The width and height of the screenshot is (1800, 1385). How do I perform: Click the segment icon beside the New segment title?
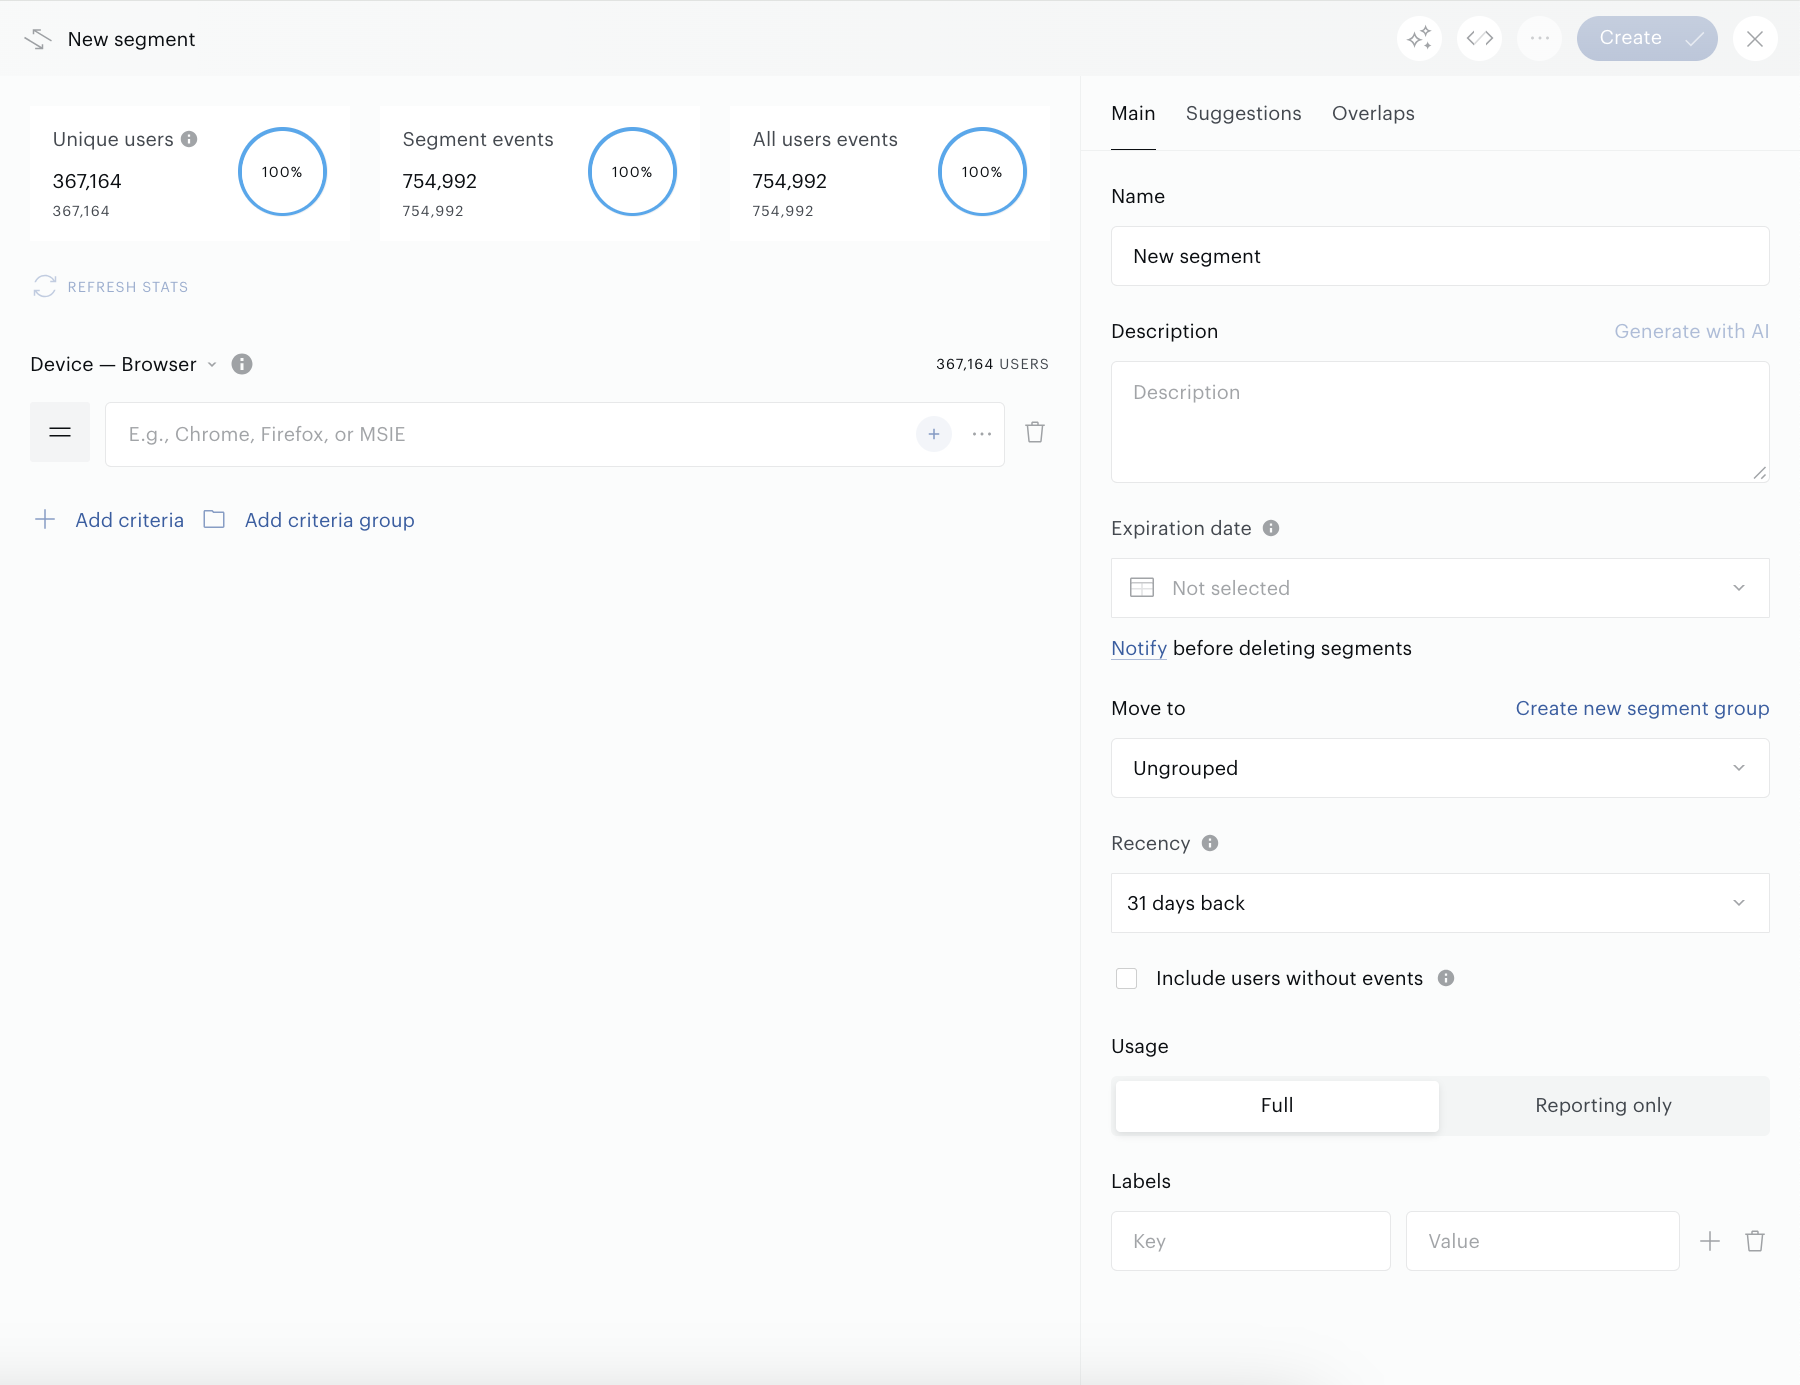click(x=38, y=39)
